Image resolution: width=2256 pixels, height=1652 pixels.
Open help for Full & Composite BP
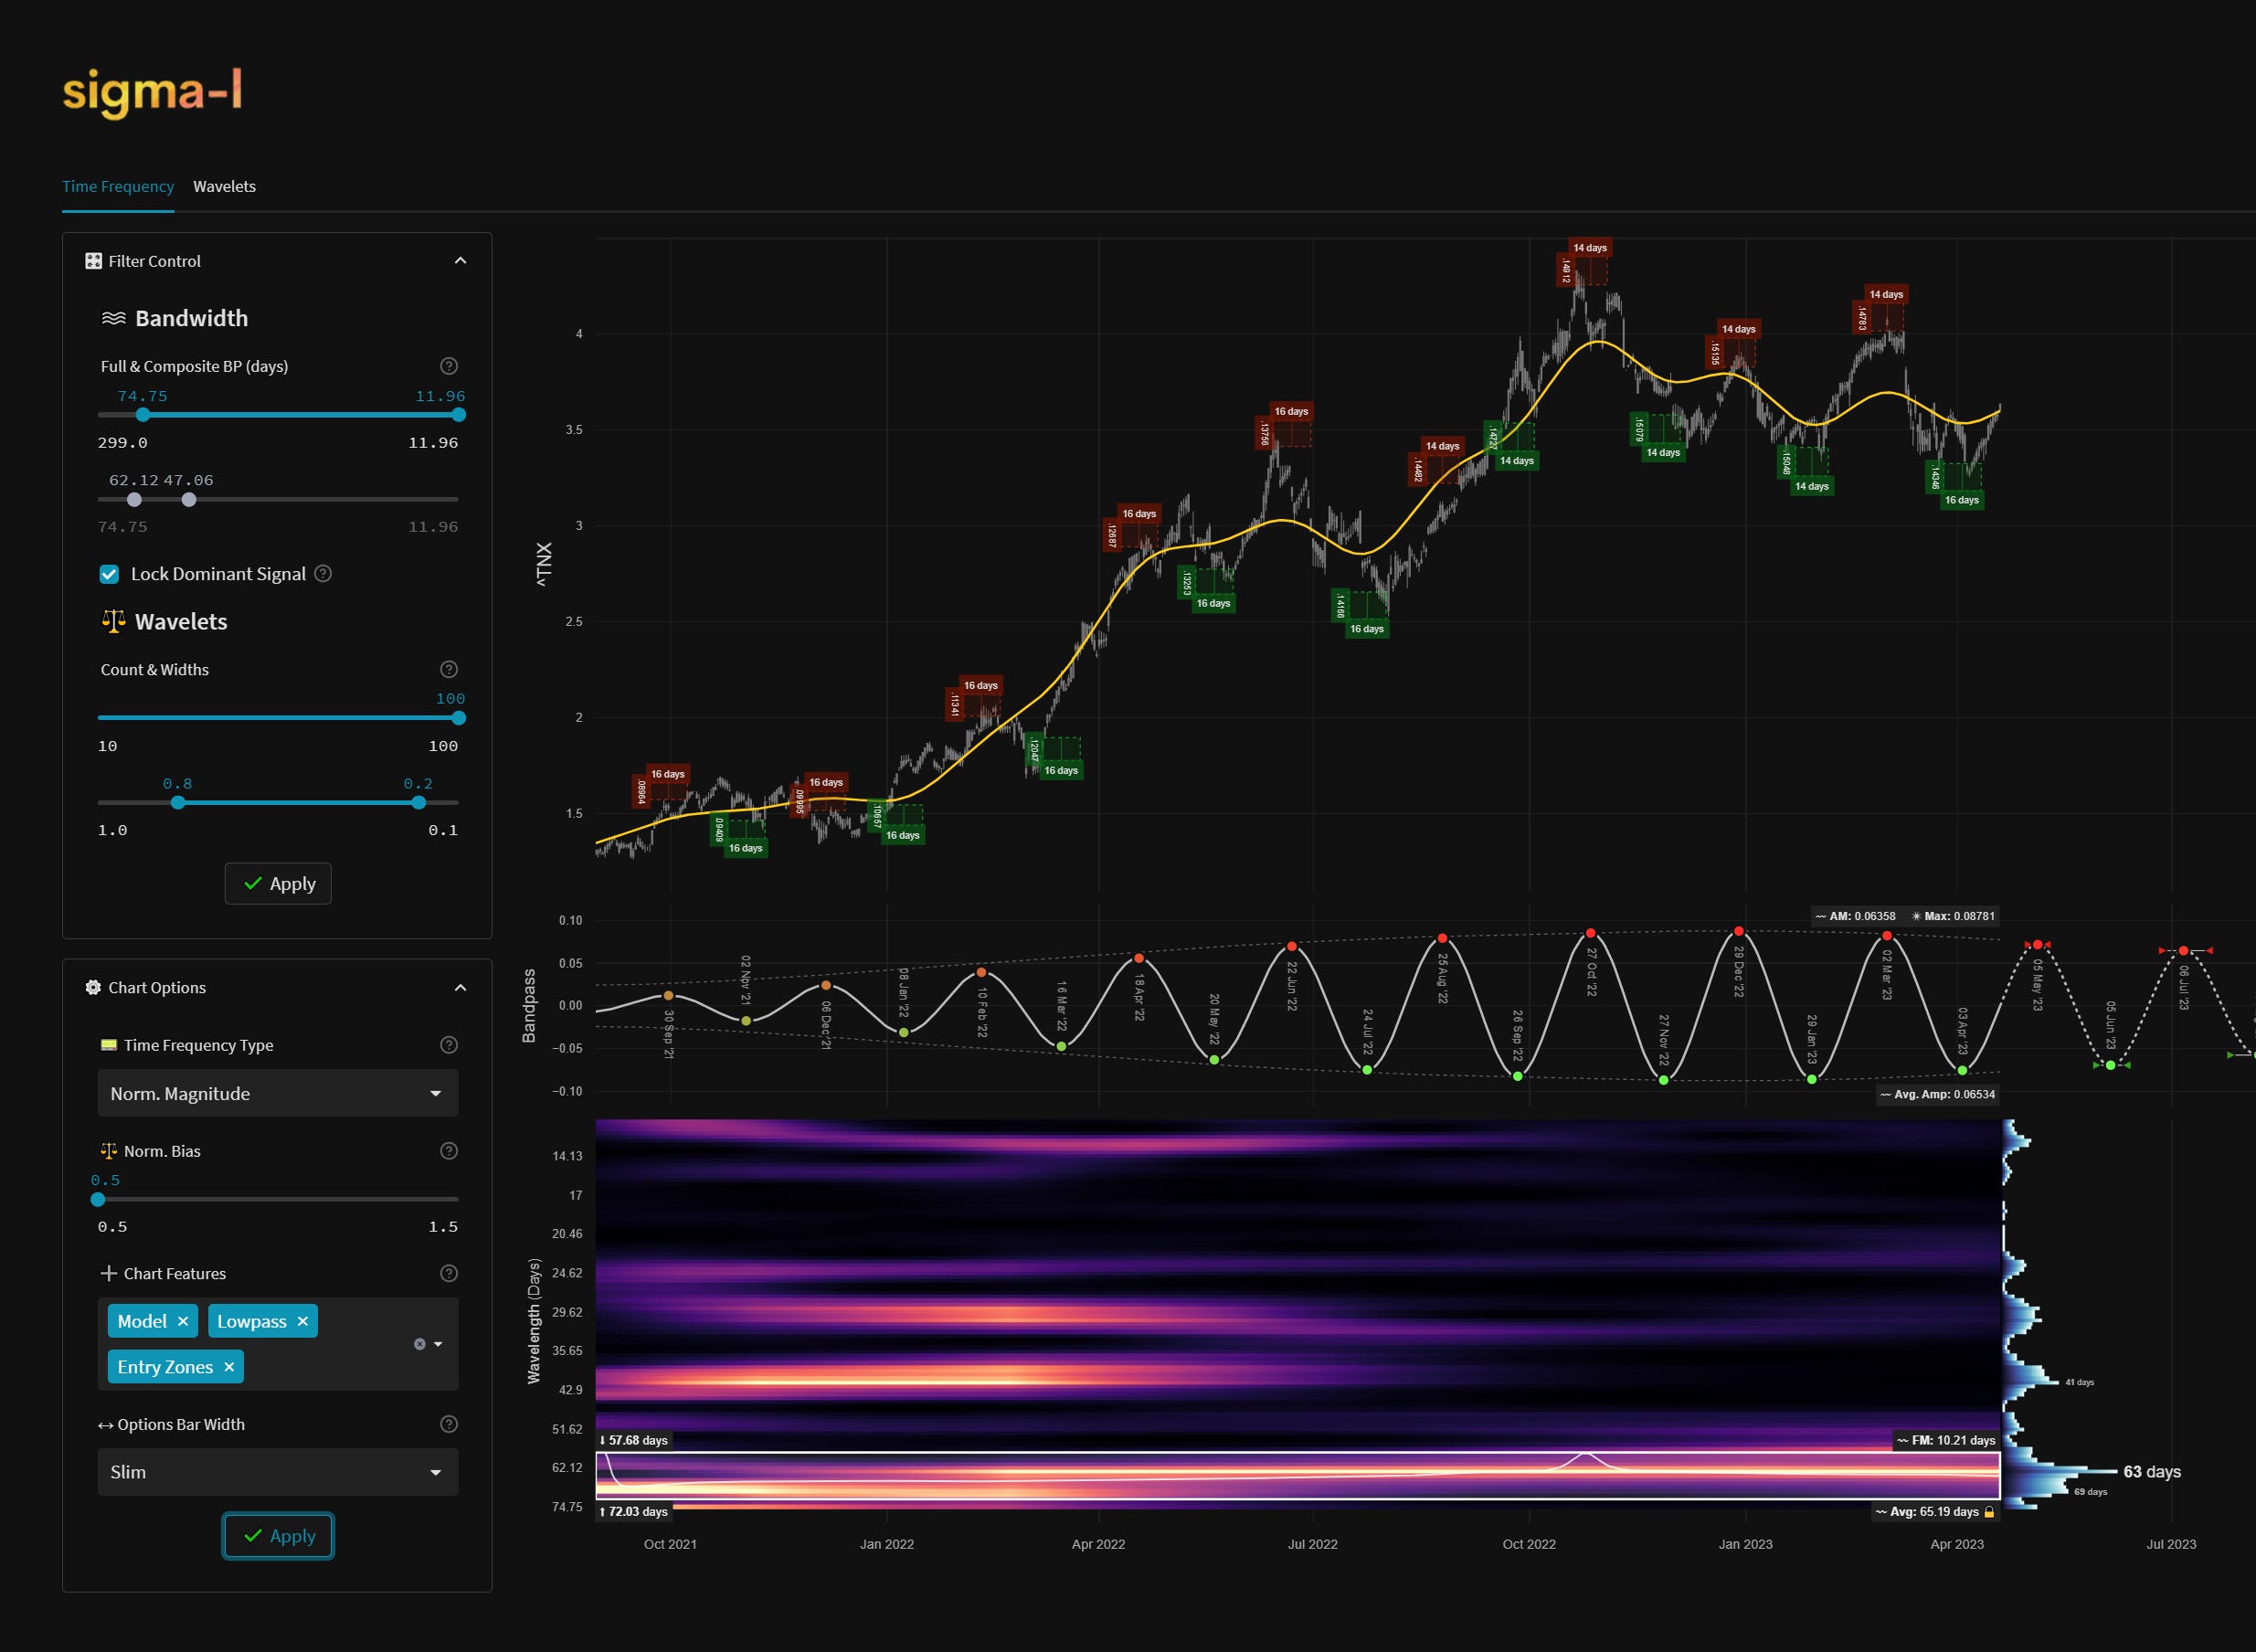(x=449, y=366)
